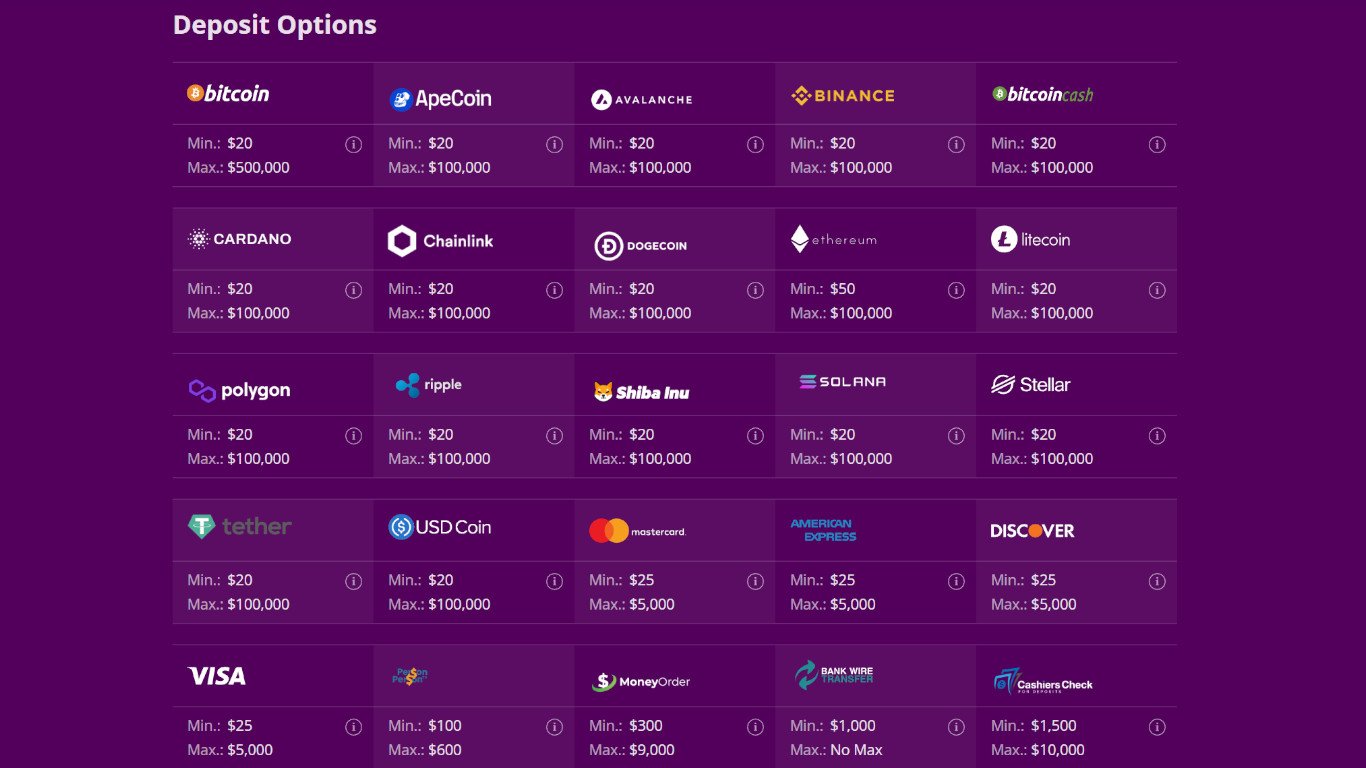1366x768 pixels.
Task: Click the Cashiers Check logo
Action: pyautogui.click(x=1043, y=682)
